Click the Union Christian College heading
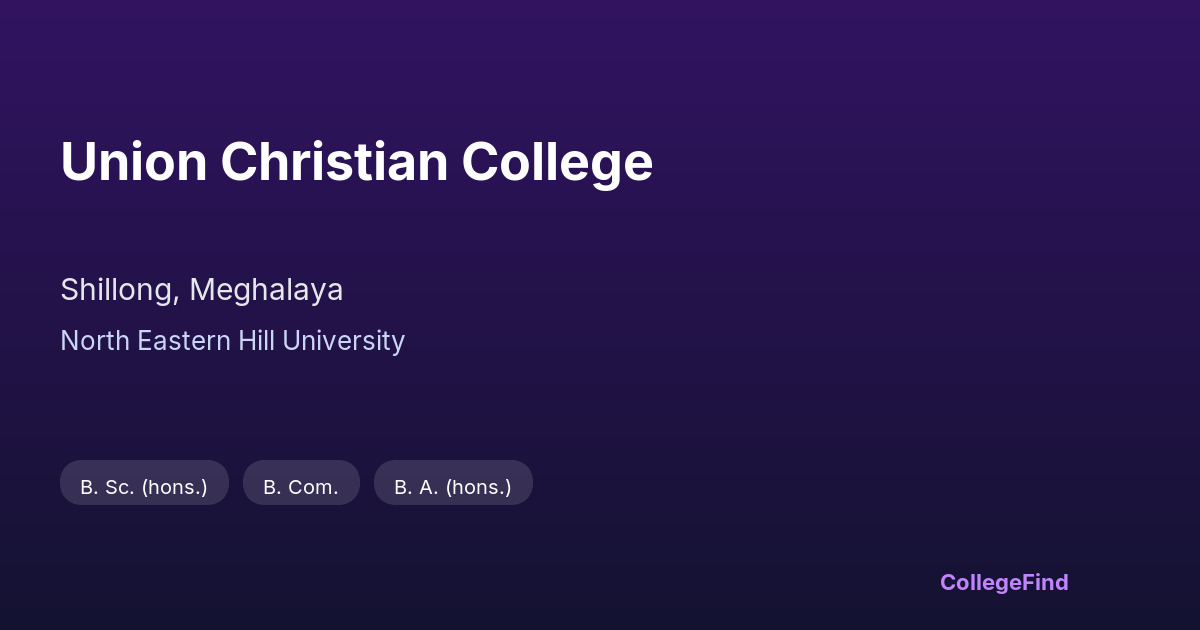Screen dimensions: 1200x630 [356, 162]
